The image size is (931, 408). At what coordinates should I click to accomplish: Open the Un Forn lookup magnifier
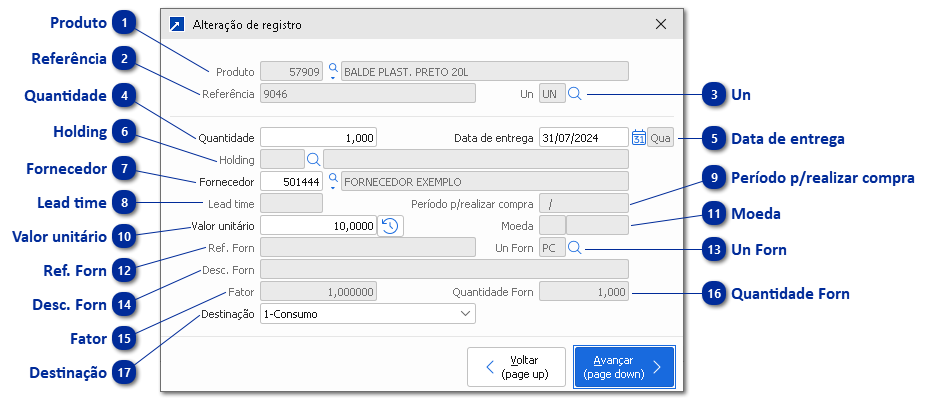575,248
